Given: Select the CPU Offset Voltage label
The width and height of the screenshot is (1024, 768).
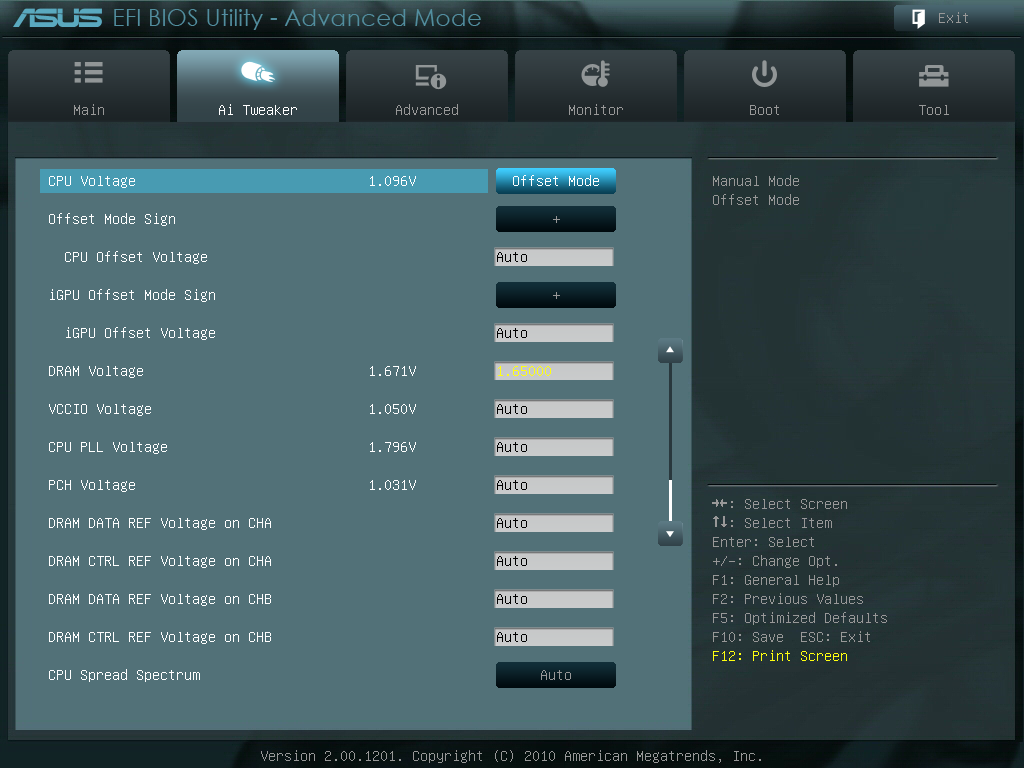Looking at the screenshot, I should 136,257.
